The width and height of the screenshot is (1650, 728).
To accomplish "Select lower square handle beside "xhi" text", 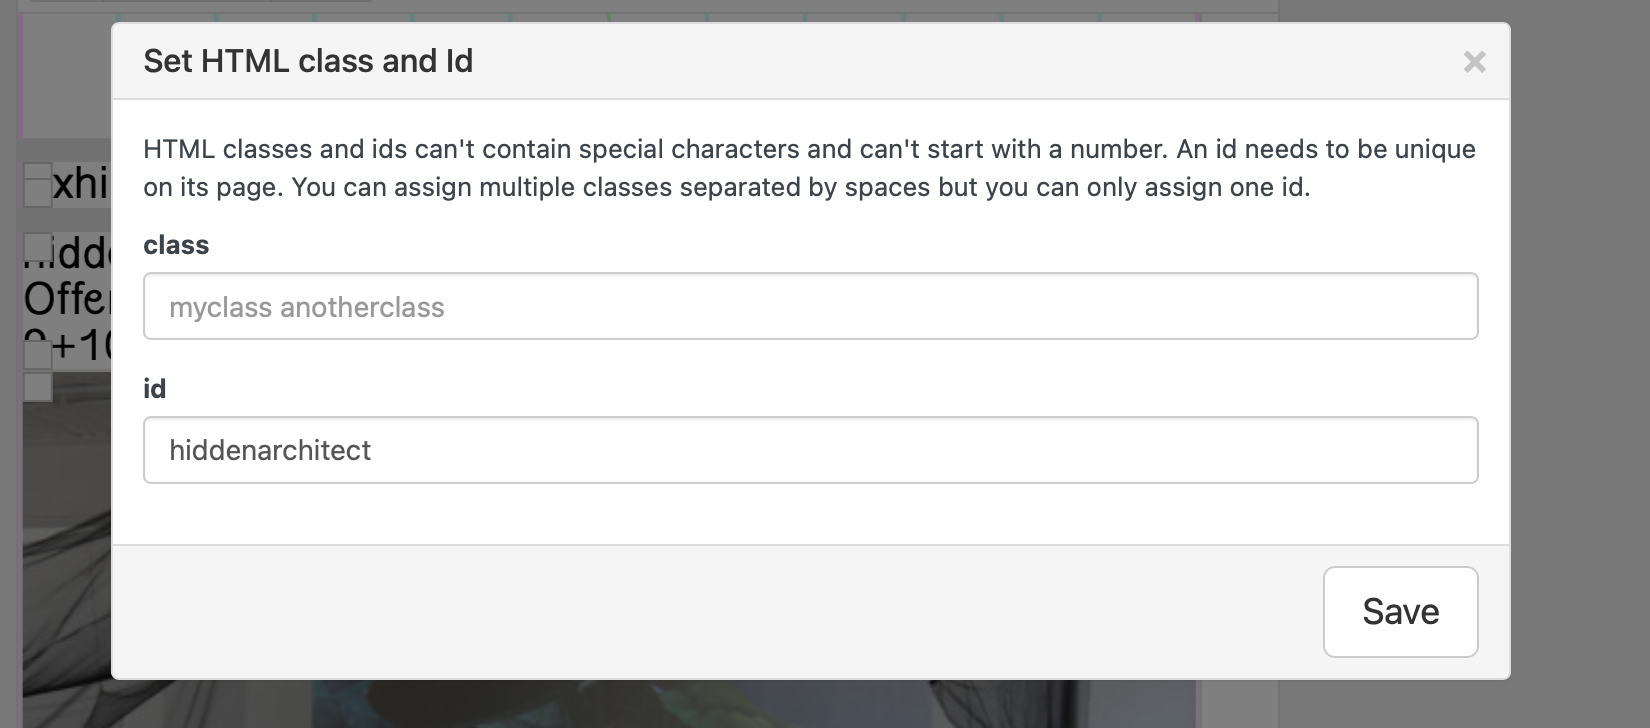I will coord(37,193).
